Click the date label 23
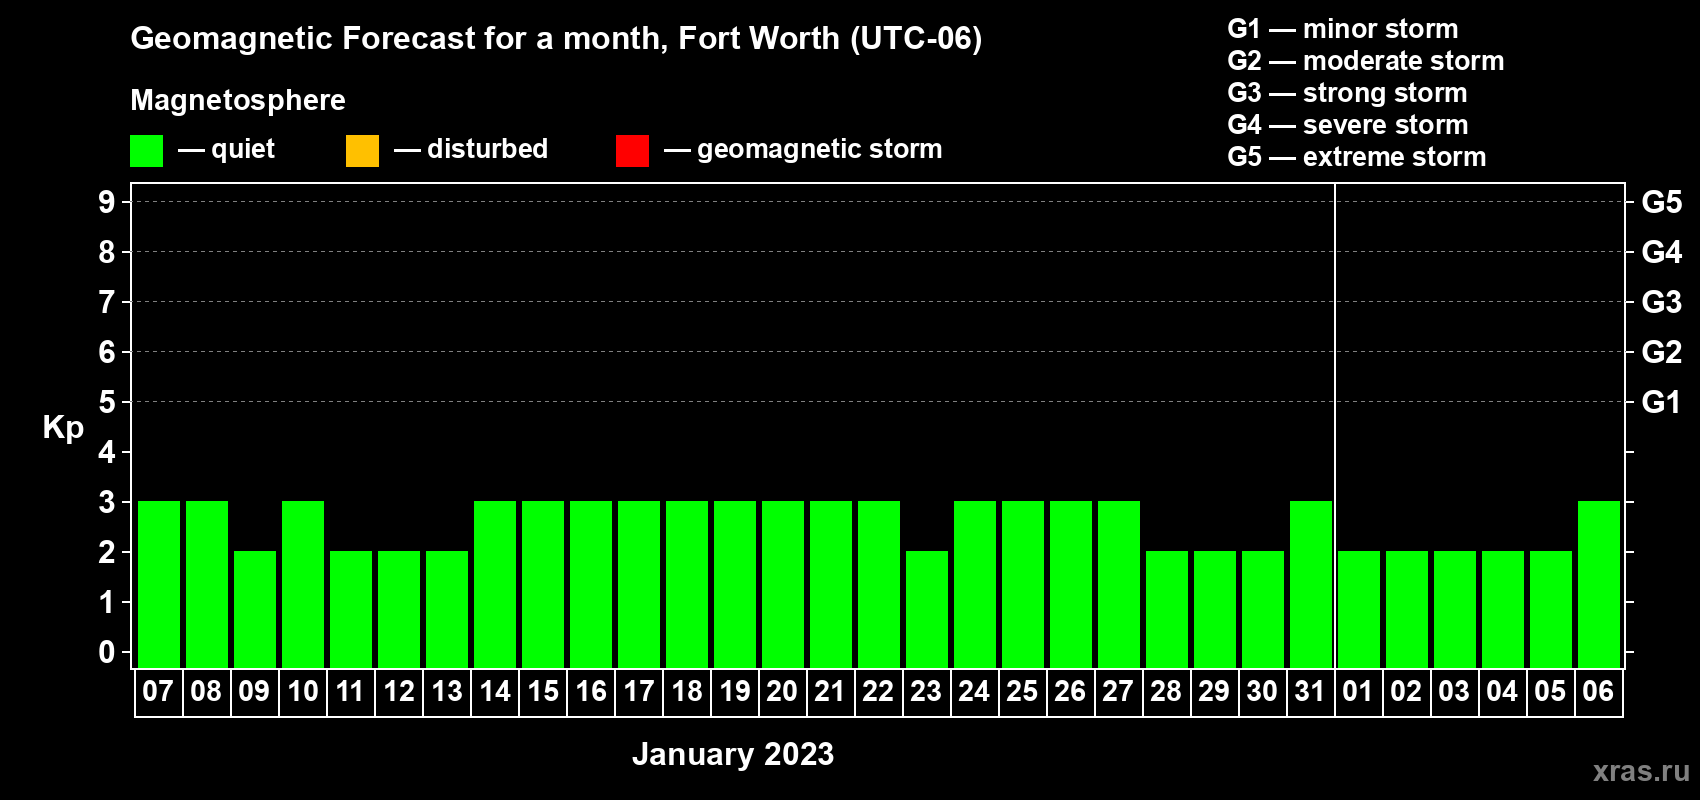This screenshot has width=1700, height=800. click(926, 692)
